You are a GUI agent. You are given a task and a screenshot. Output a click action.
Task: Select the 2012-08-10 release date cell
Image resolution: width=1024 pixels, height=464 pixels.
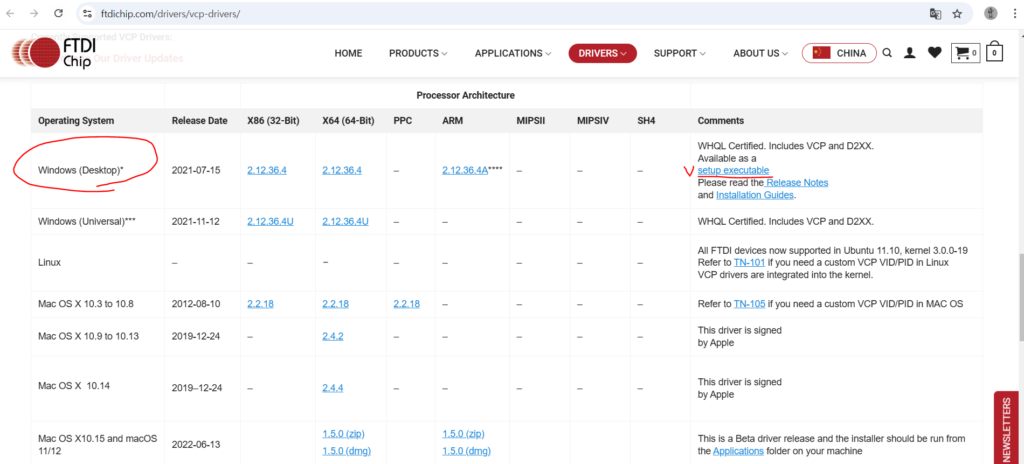(196, 304)
